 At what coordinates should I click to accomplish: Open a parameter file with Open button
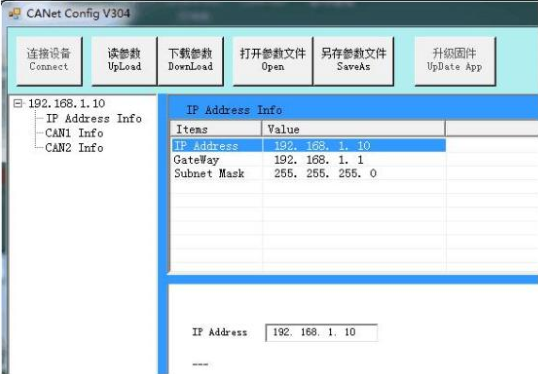273,60
